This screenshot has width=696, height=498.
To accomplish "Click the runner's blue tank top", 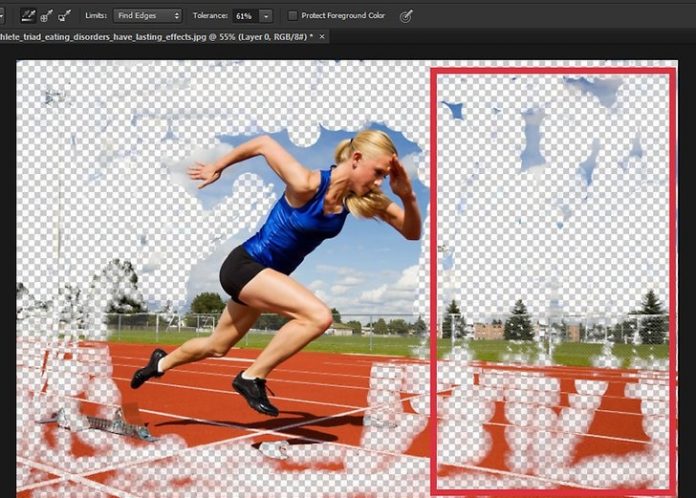I will click(290, 222).
